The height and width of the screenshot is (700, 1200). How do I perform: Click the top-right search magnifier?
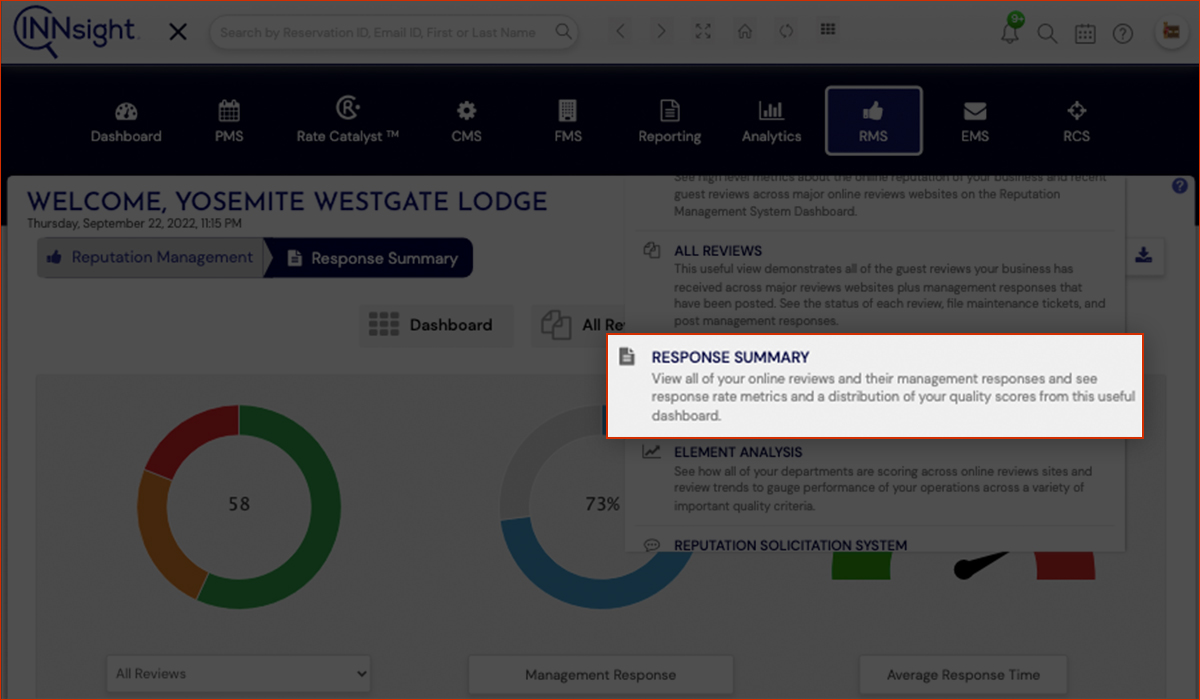1047,34
